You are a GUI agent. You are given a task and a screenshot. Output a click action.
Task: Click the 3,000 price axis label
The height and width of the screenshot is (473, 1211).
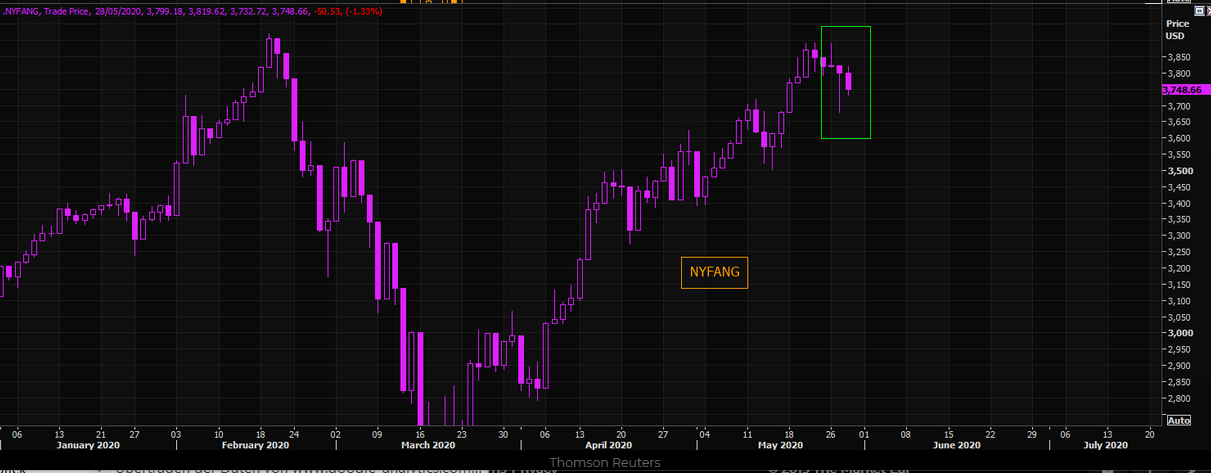1178,333
